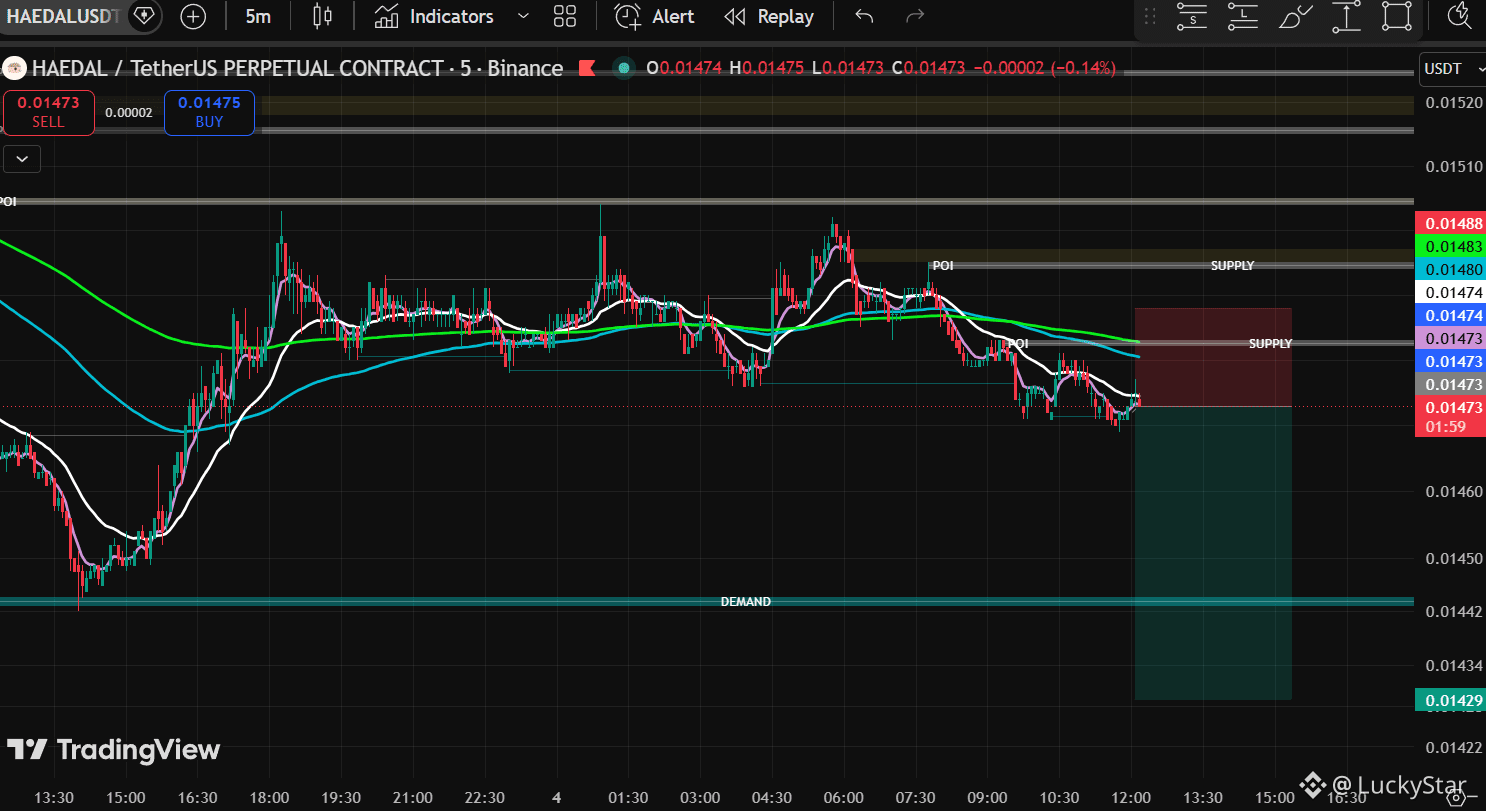1486x811 pixels.
Task: Select the brush drawing tool
Action: pyautogui.click(x=1295, y=16)
